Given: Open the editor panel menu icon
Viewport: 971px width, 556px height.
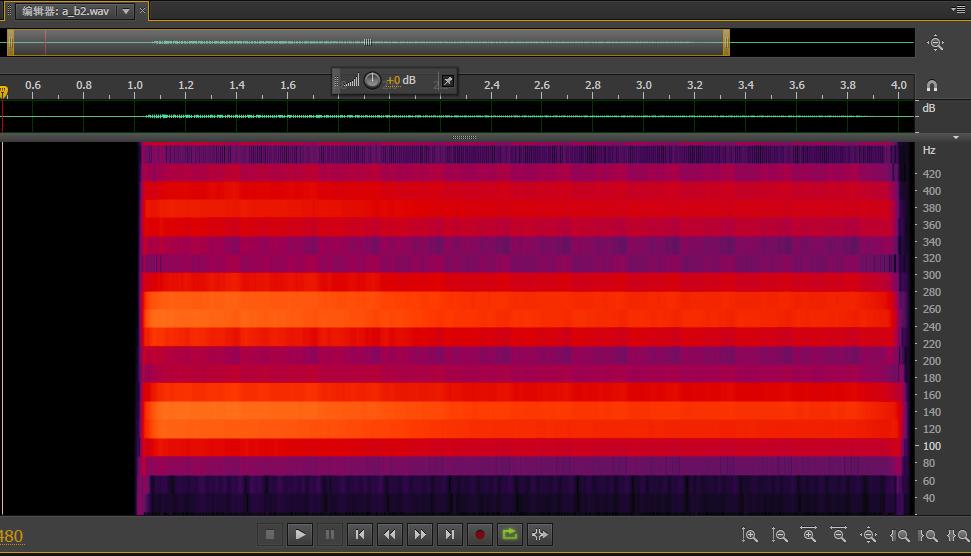Looking at the screenshot, I should [957, 9].
